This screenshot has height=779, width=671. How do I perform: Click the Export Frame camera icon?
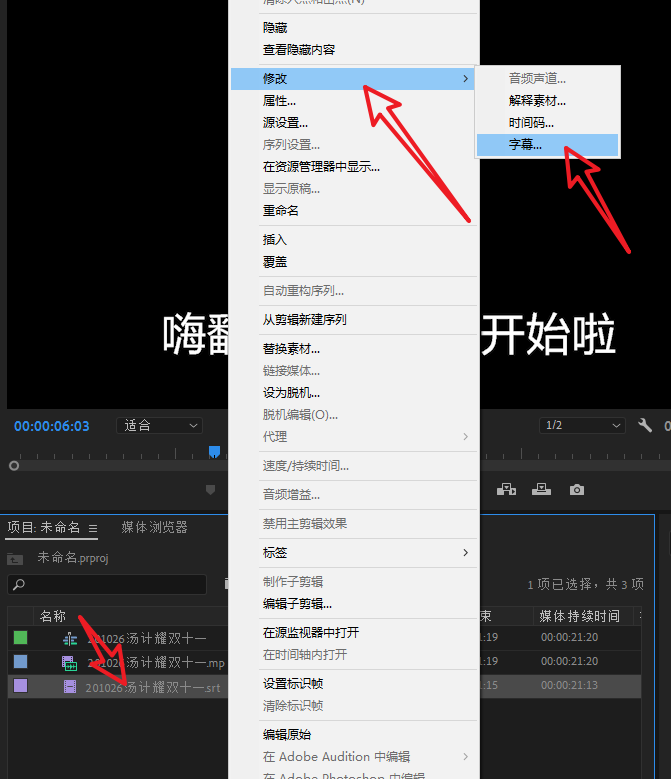(x=577, y=490)
